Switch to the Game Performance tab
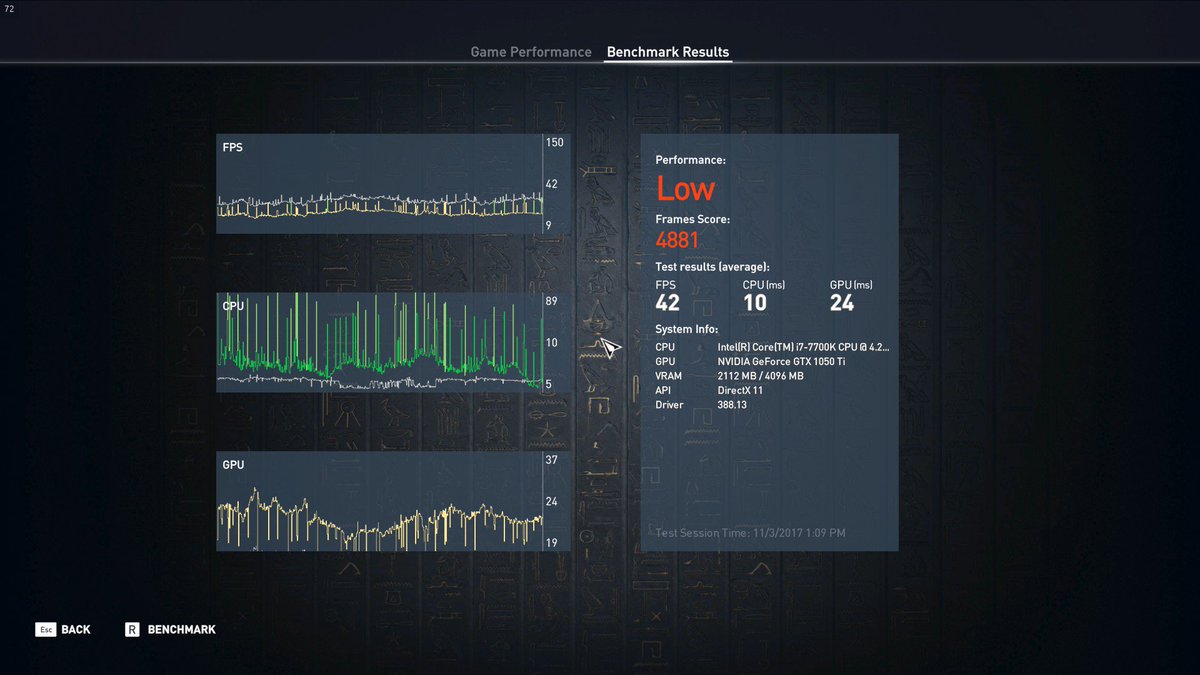1200x675 pixels. point(531,52)
